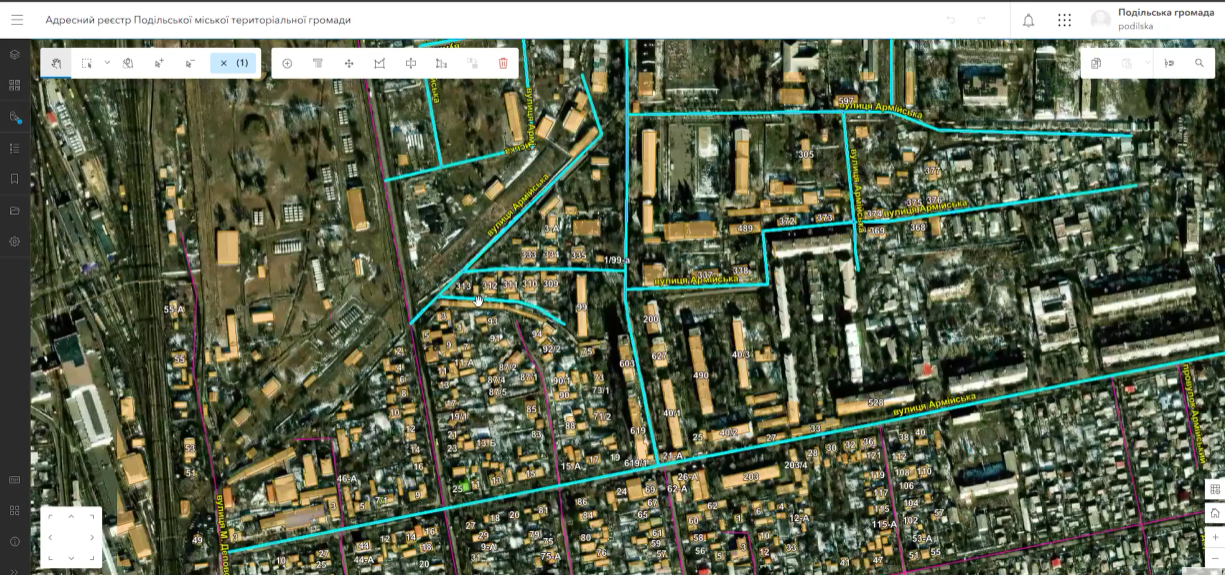Clear the (1) selected feature
1225x575 pixels.
coord(233,63)
